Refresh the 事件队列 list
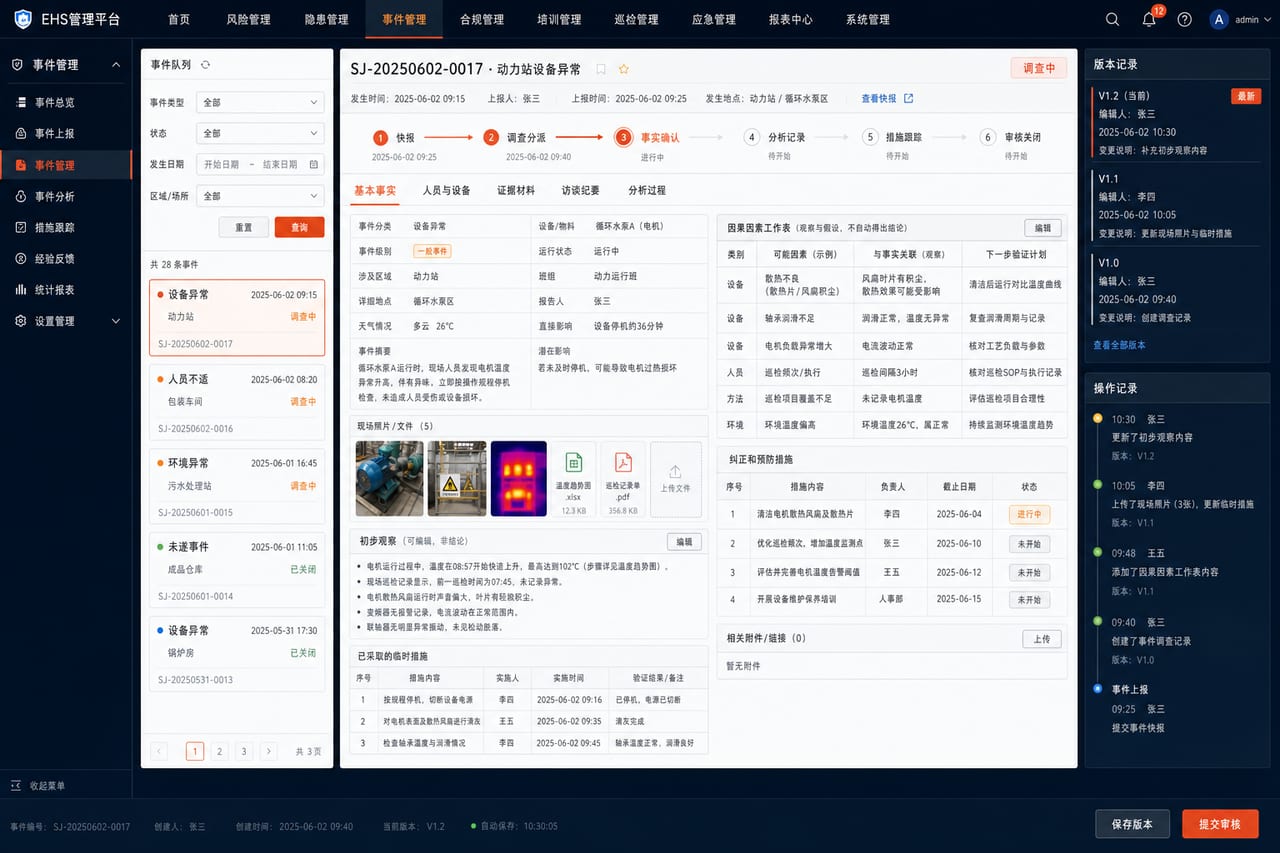The height and width of the screenshot is (853, 1280). click(206, 64)
